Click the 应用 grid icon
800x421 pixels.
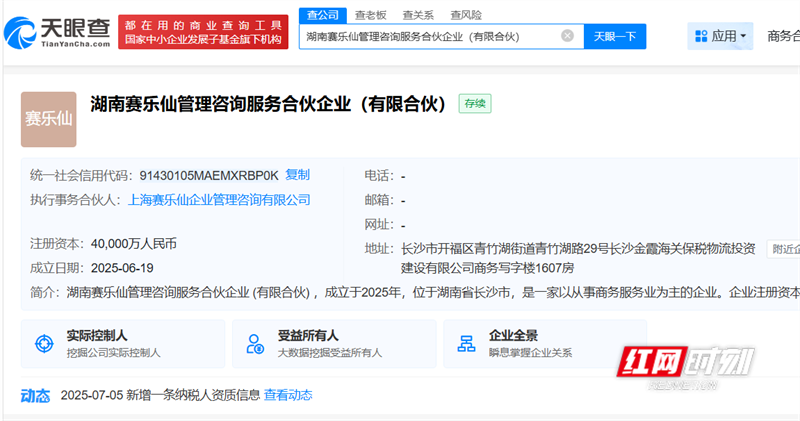tap(701, 36)
